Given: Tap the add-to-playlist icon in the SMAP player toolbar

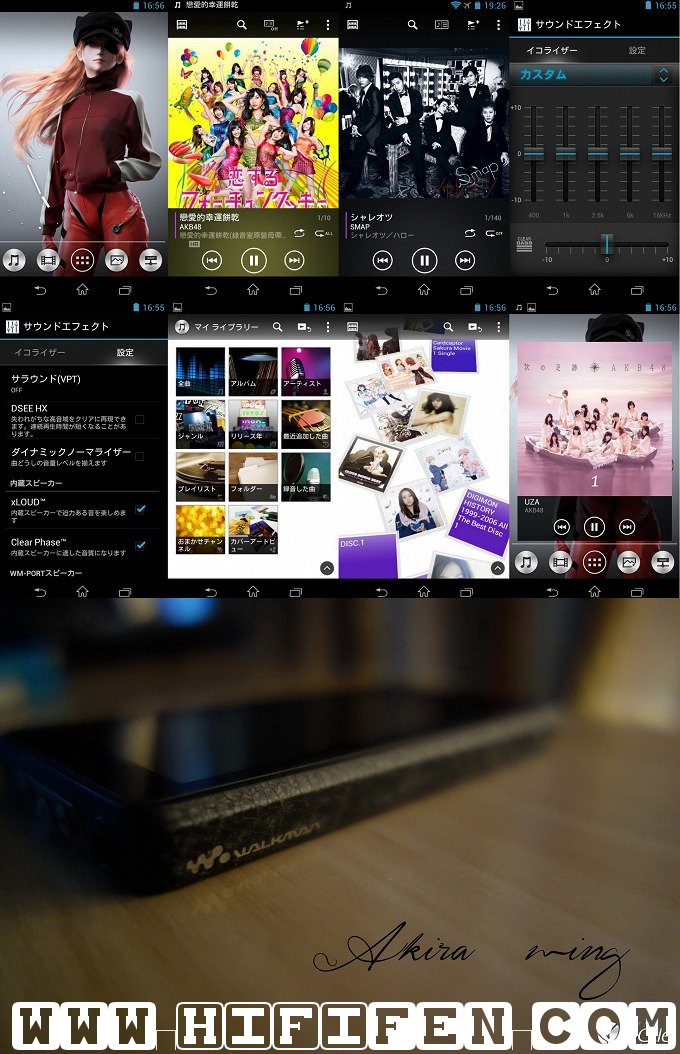Looking at the screenshot, I should [473, 24].
